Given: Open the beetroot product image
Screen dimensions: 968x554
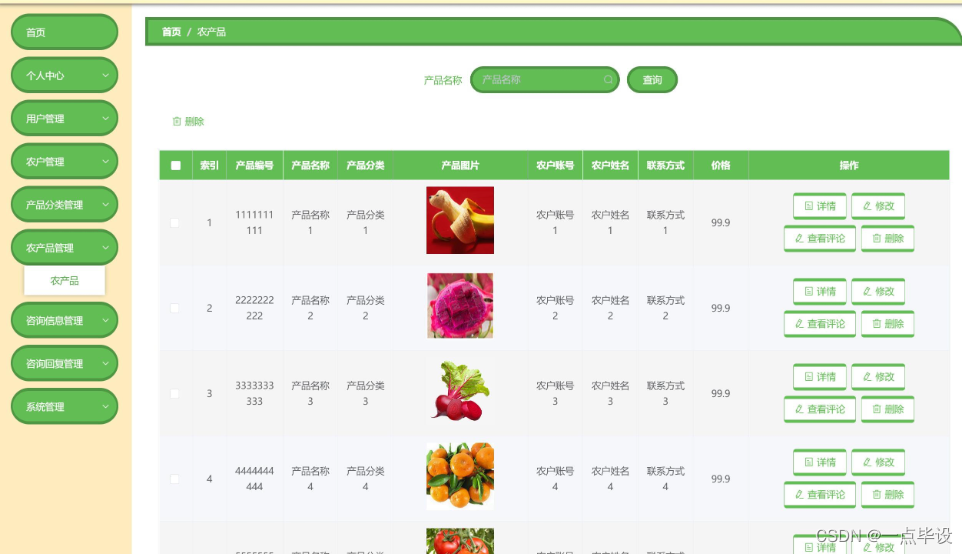Looking at the screenshot, I should [x=460, y=391].
